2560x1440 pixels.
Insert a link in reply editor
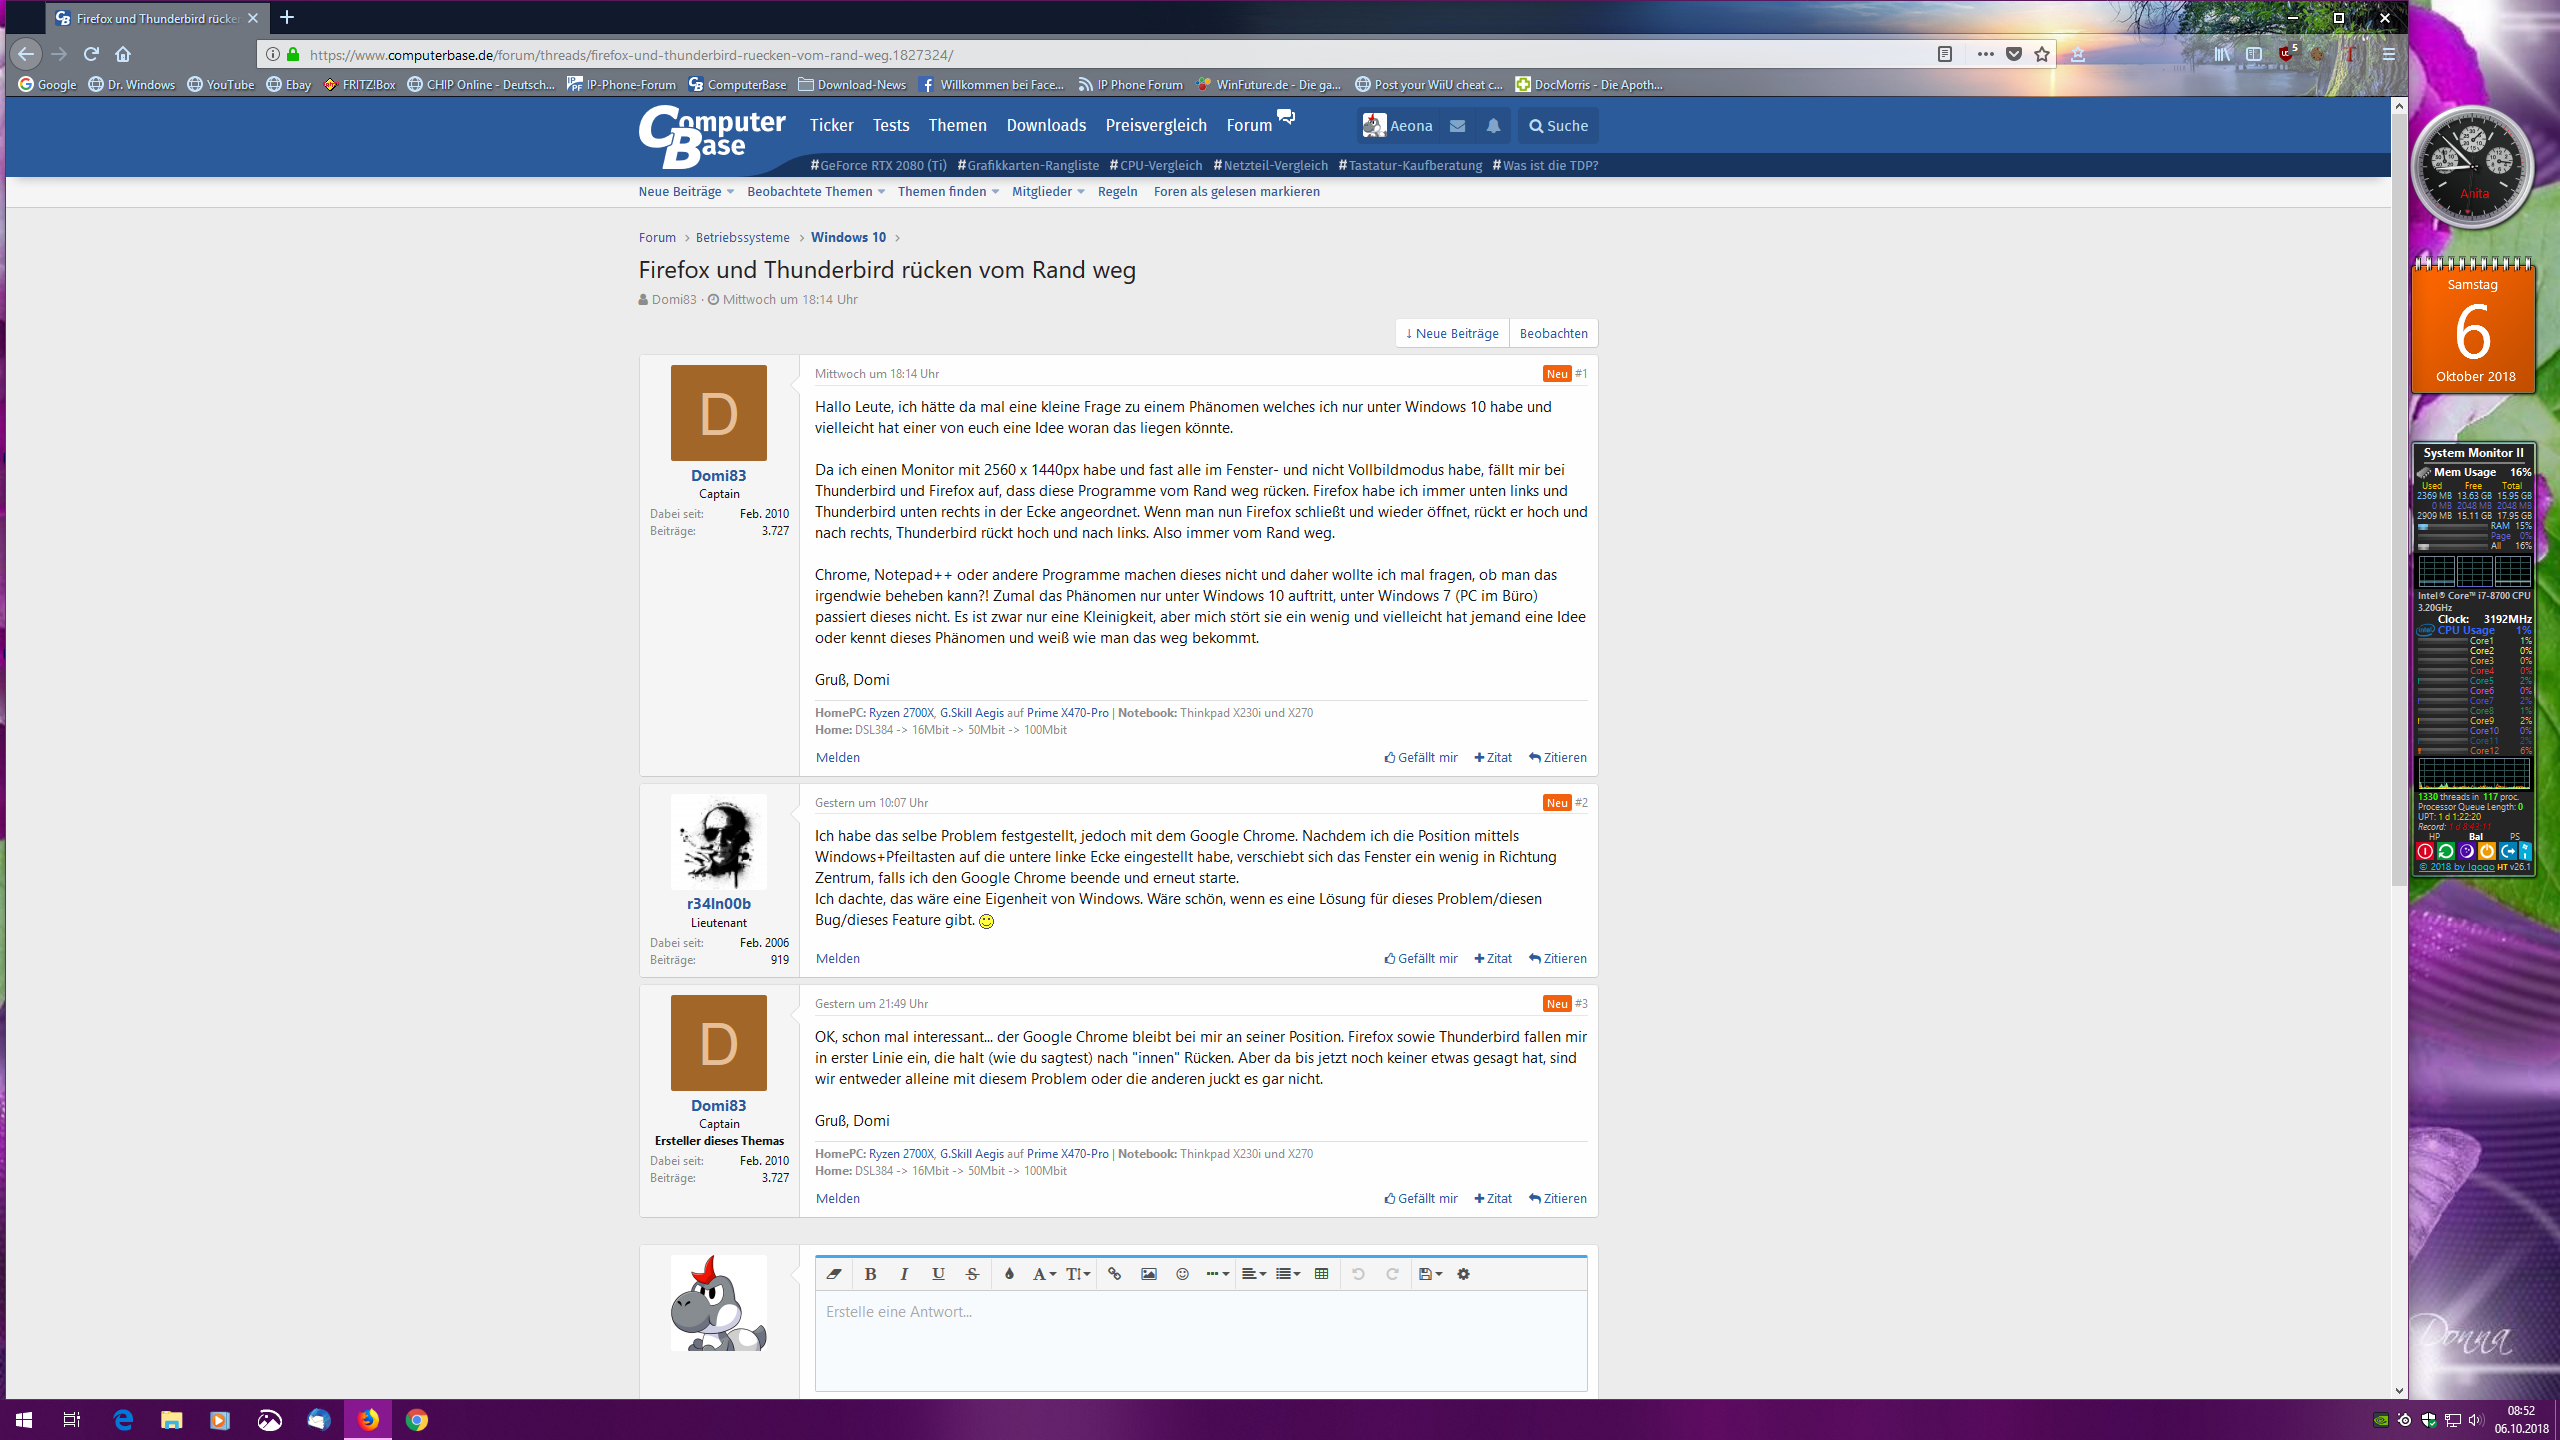(1114, 1274)
